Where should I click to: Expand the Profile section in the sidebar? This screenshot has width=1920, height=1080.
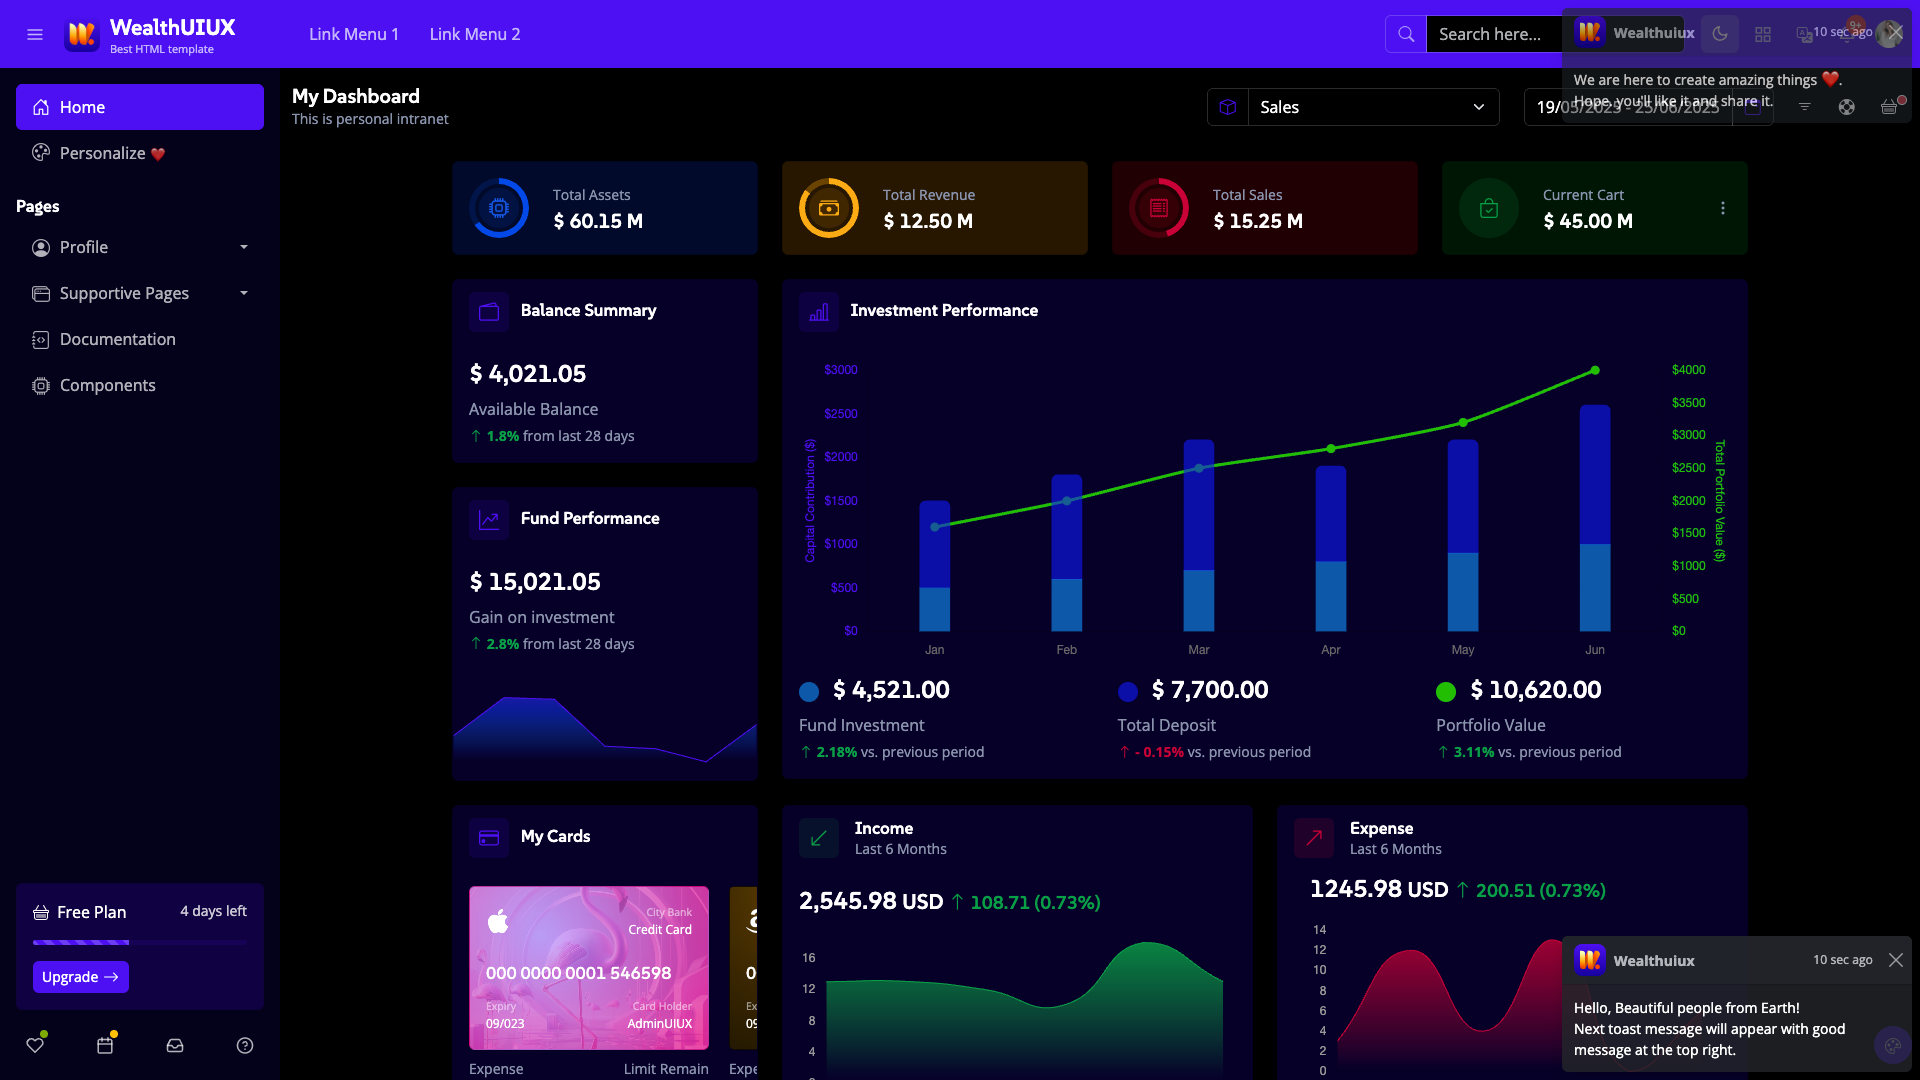click(x=140, y=247)
